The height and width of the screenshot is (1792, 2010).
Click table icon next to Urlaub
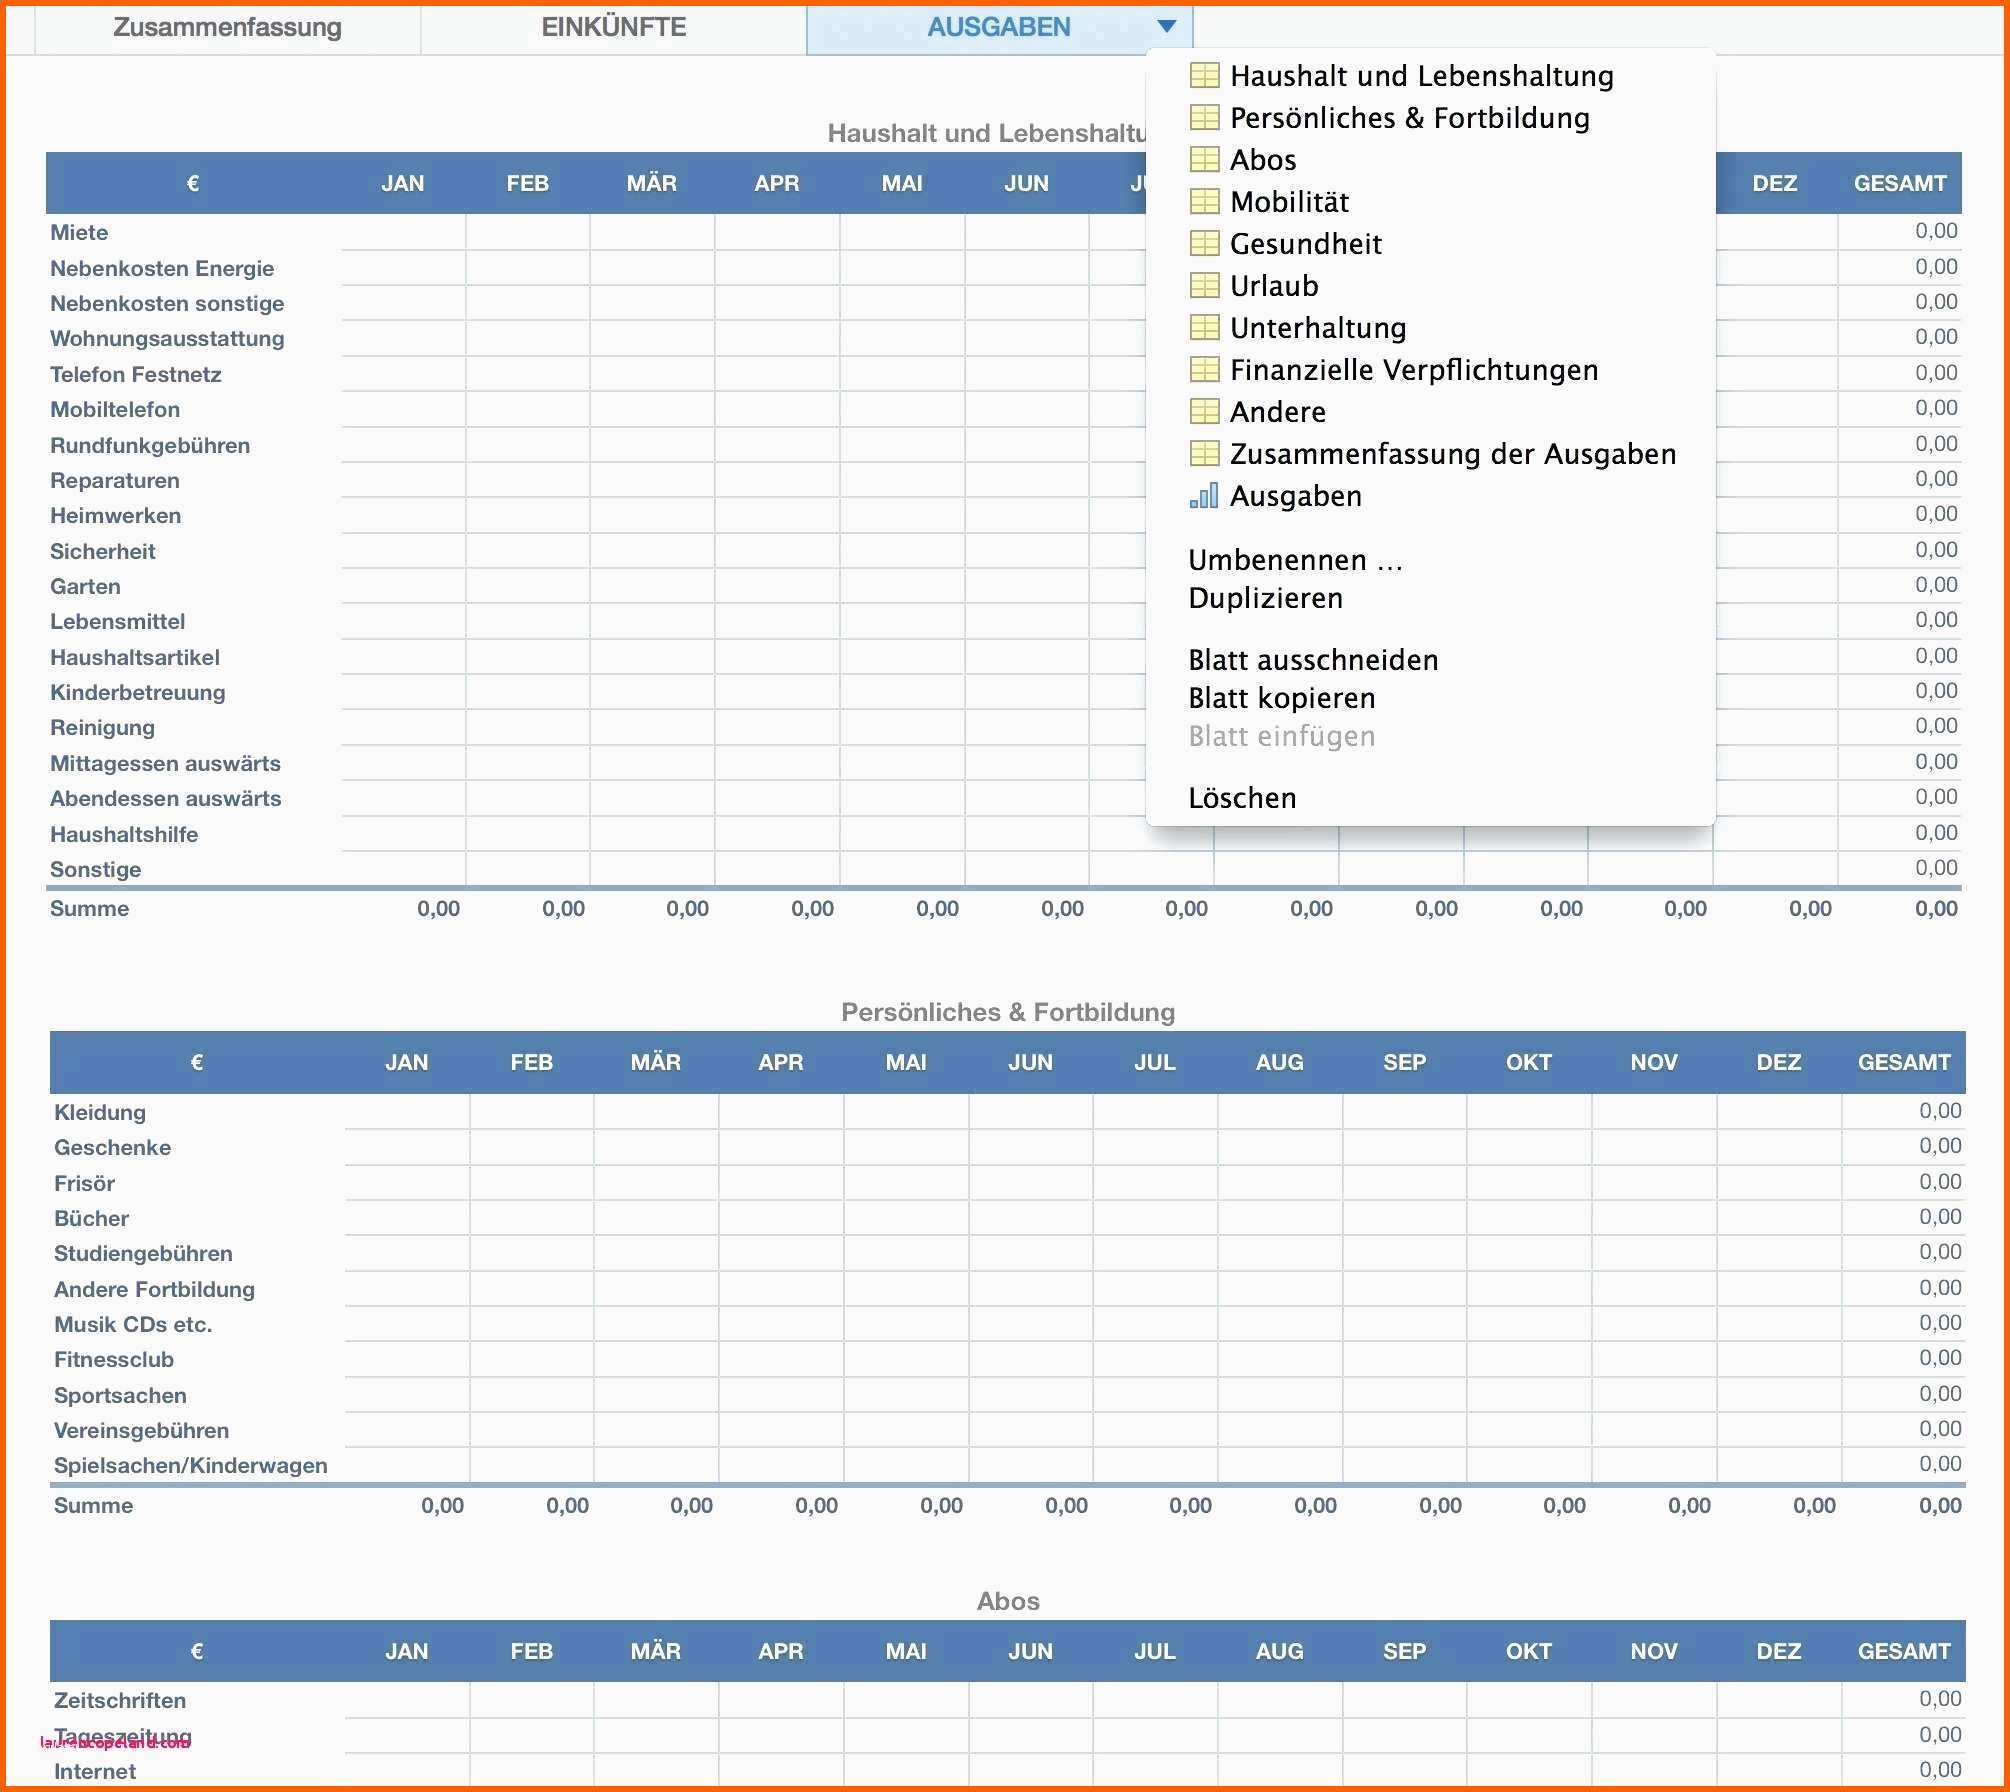pyautogui.click(x=1204, y=286)
